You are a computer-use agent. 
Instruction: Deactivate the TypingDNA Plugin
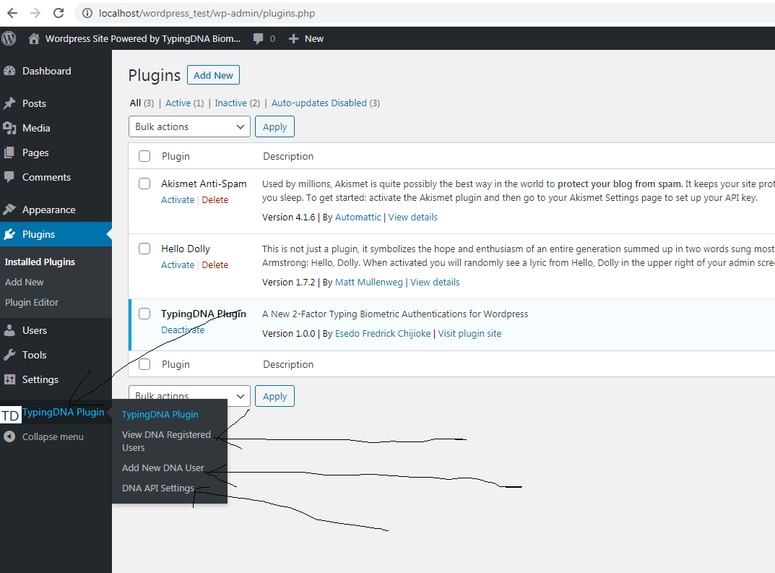(x=182, y=330)
